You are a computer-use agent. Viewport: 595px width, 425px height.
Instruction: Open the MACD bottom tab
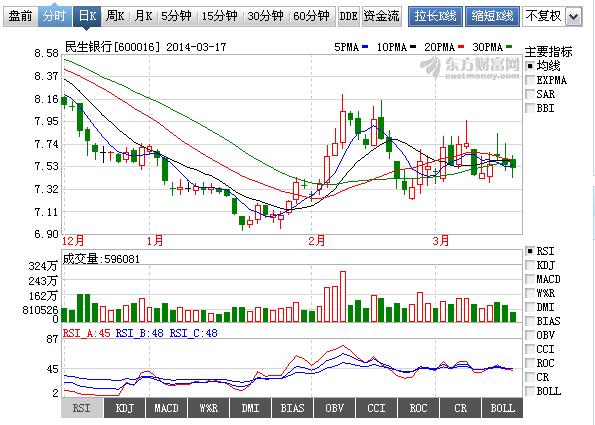[166, 408]
